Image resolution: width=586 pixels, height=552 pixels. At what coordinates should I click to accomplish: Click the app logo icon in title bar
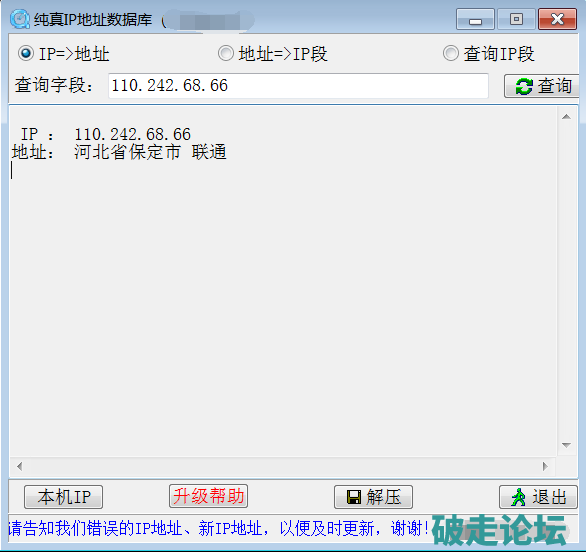[20, 19]
